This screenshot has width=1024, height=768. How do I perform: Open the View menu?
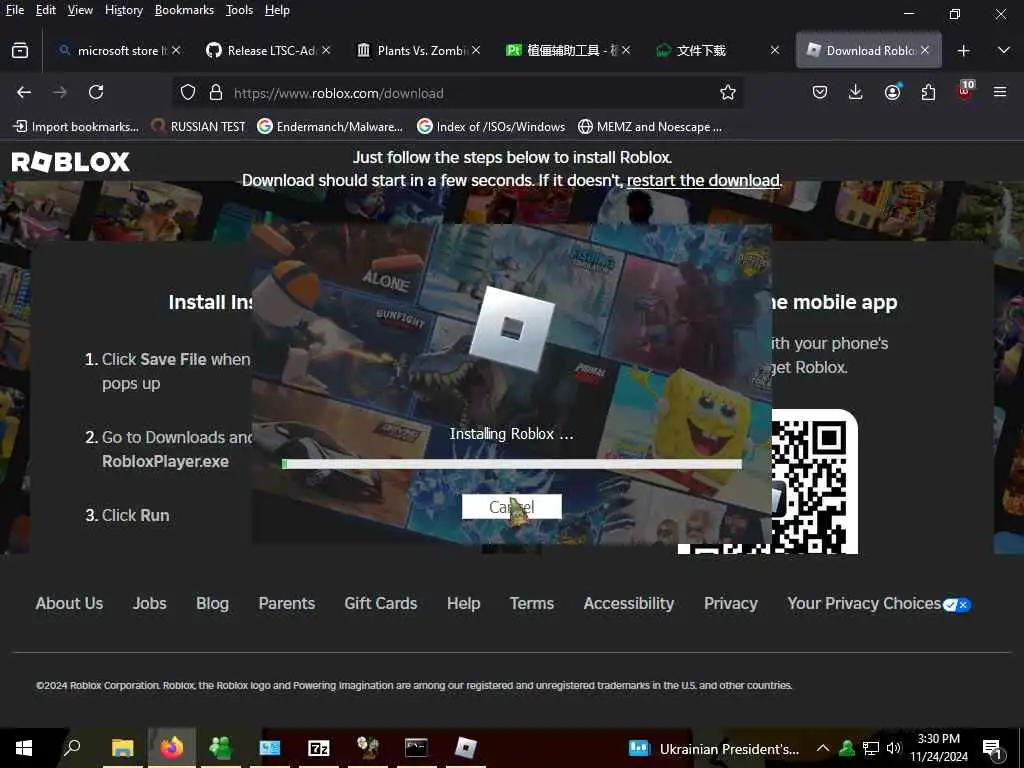tap(80, 10)
